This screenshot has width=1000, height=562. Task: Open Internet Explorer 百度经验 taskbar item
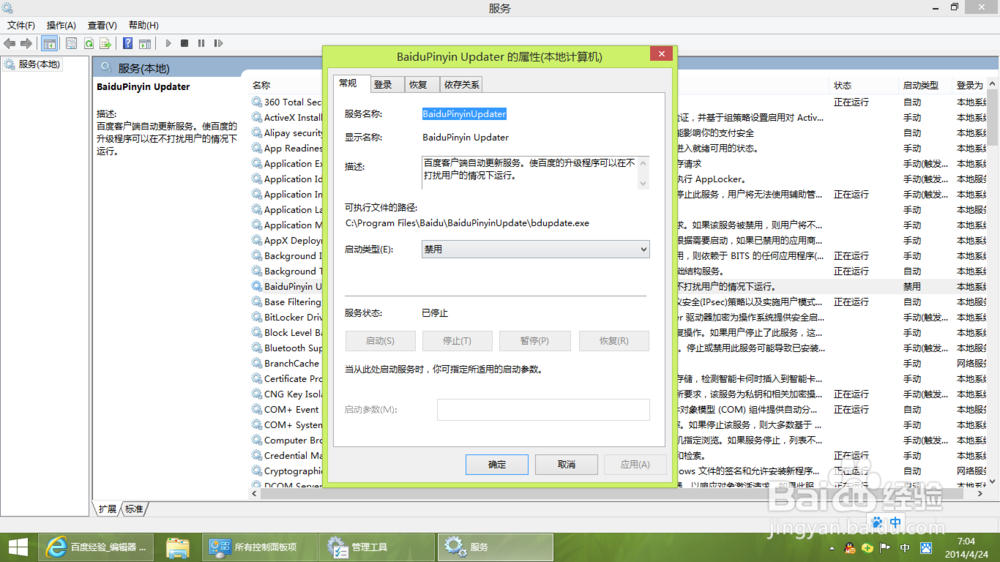coord(97,547)
